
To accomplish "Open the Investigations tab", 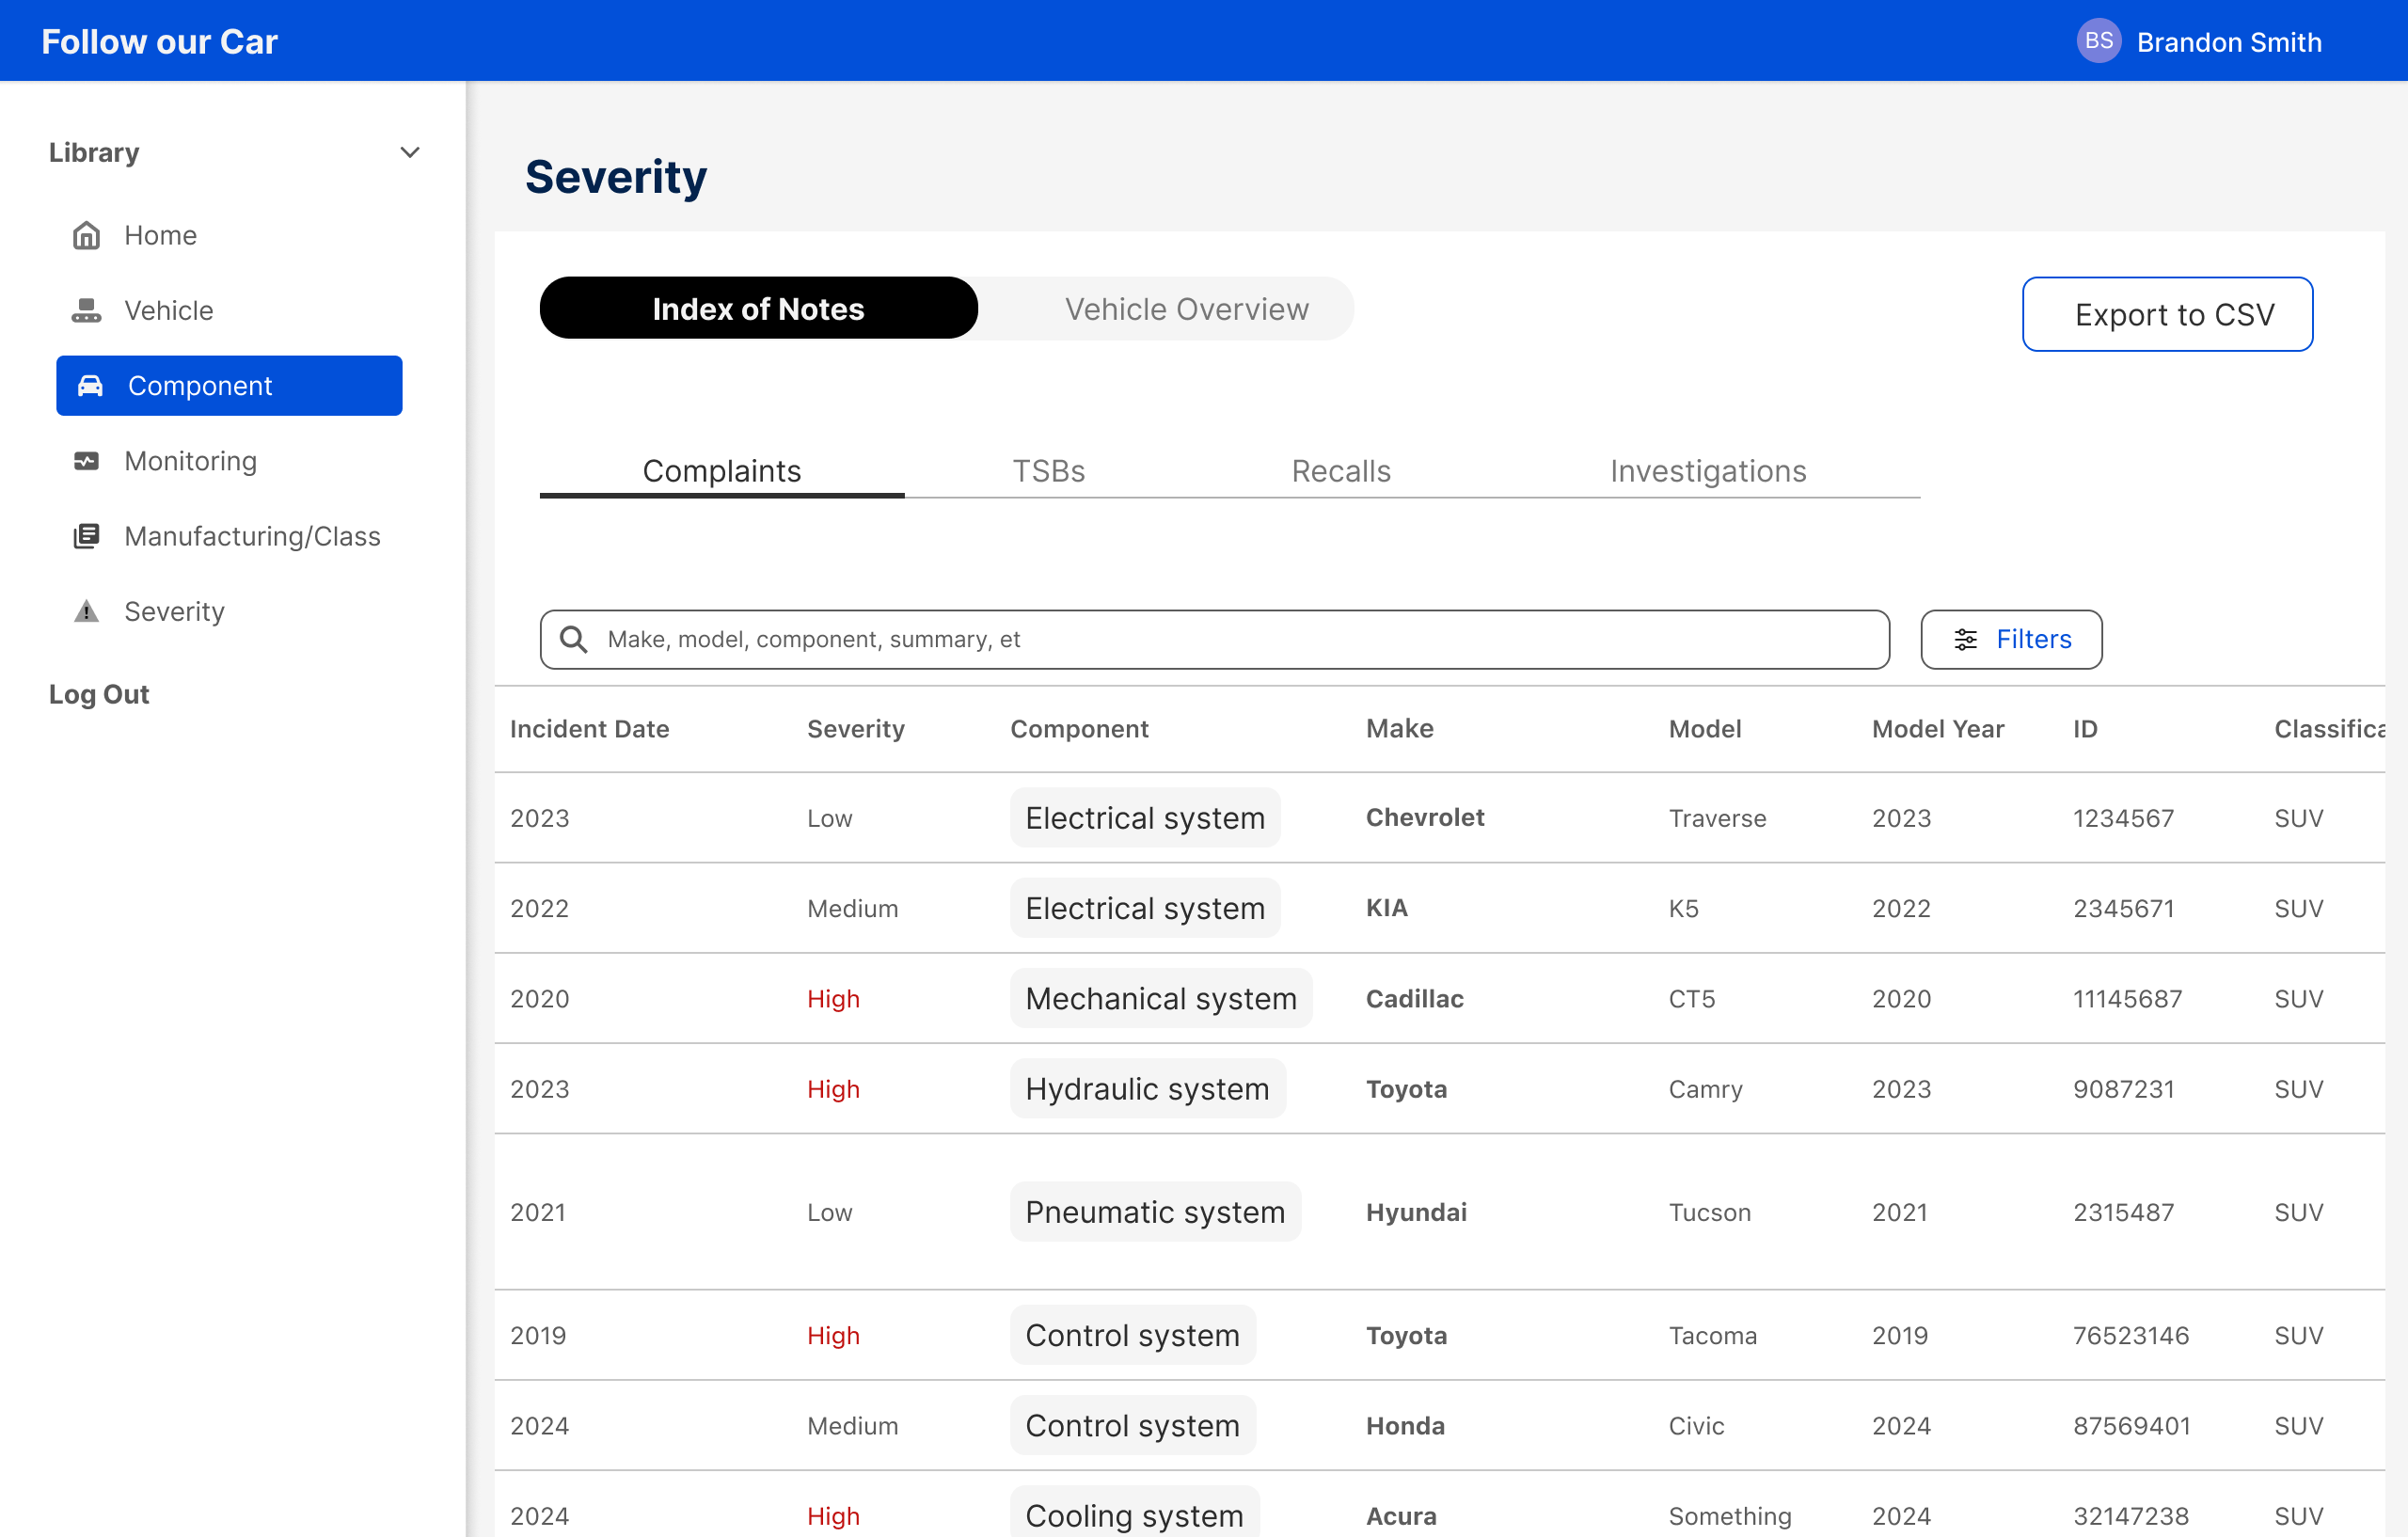I will [1708, 471].
